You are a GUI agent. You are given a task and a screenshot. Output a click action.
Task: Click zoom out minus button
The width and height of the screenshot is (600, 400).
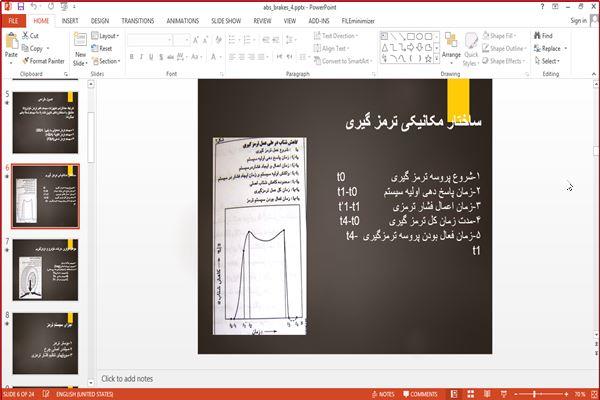pos(516,394)
